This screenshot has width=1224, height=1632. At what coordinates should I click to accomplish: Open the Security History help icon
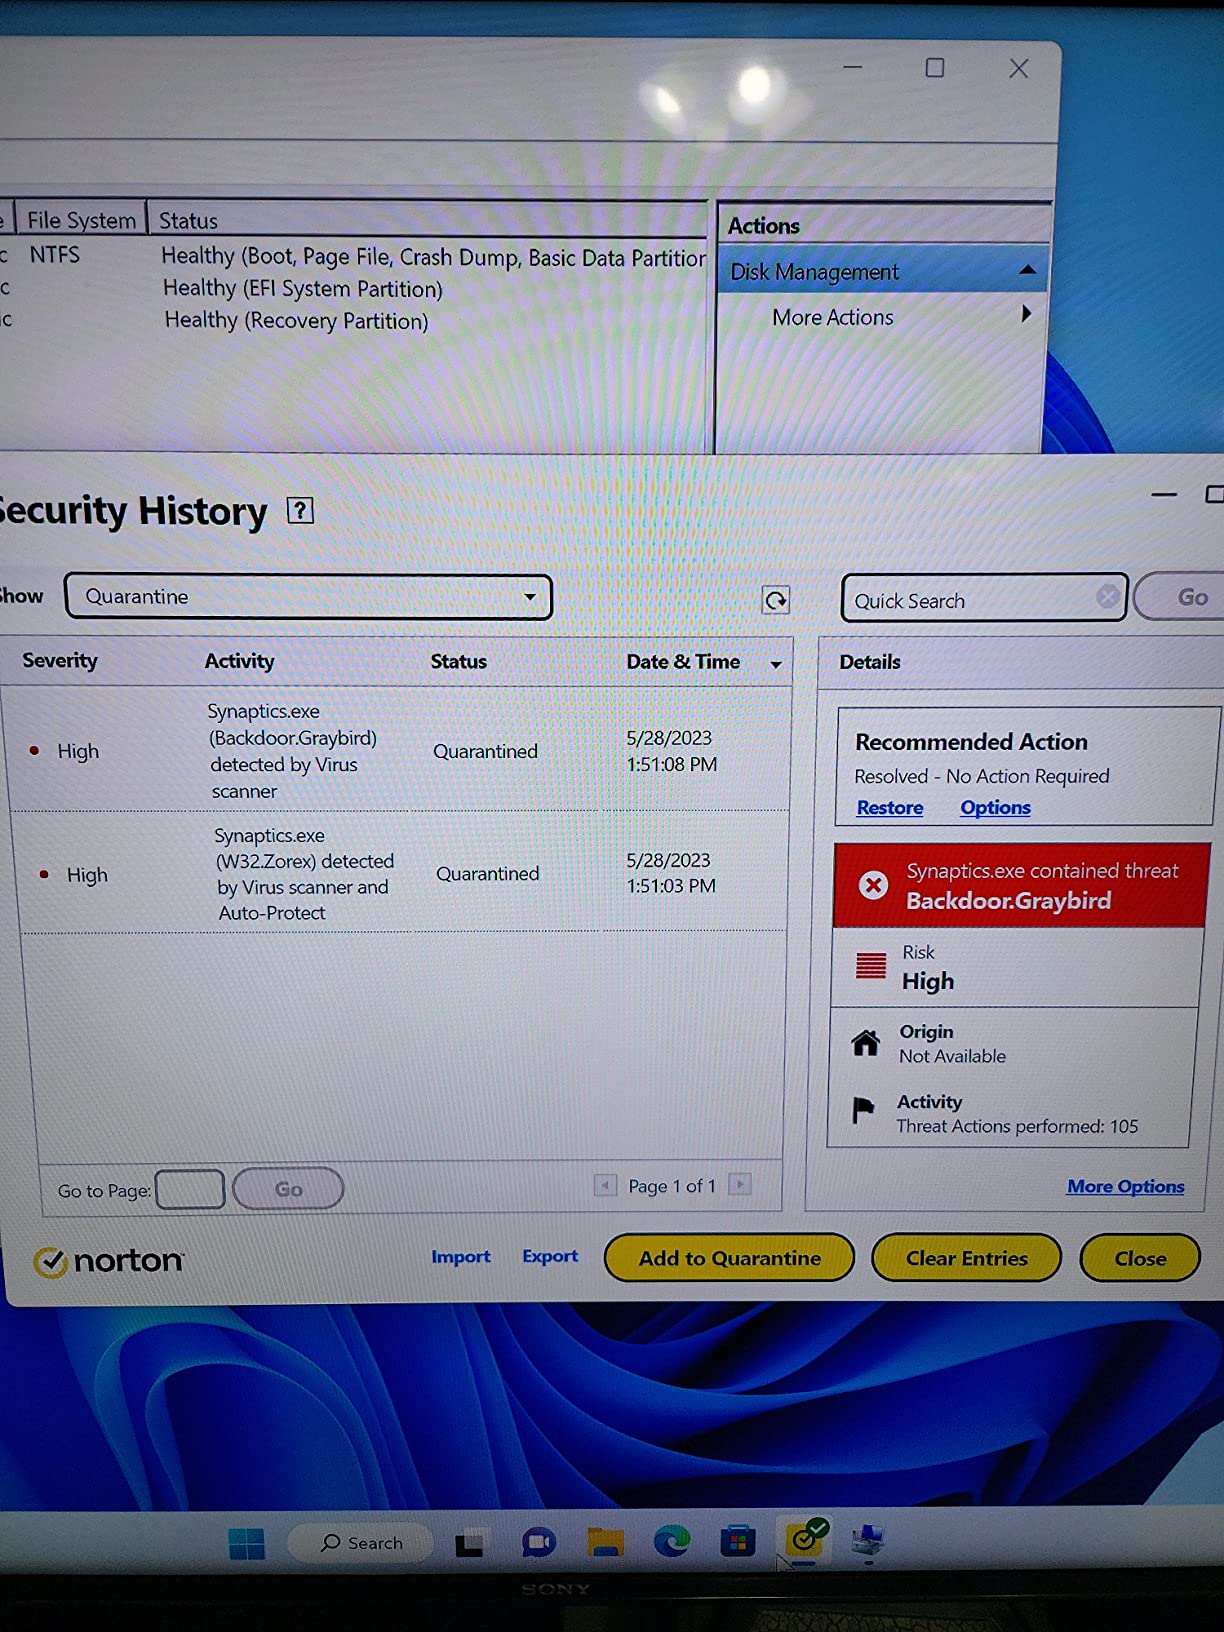pyautogui.click(x=300, y=511)
